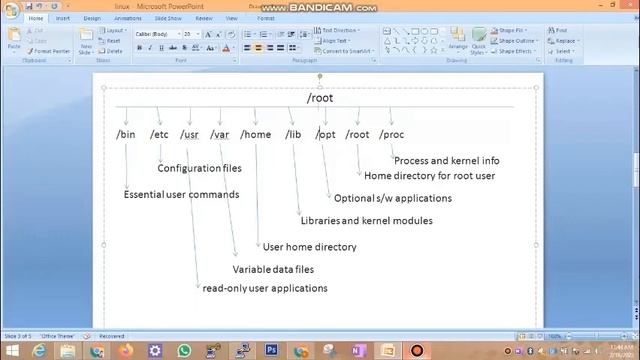
Task: Click the font color red A swatch
Action: [x=226, y=48]
